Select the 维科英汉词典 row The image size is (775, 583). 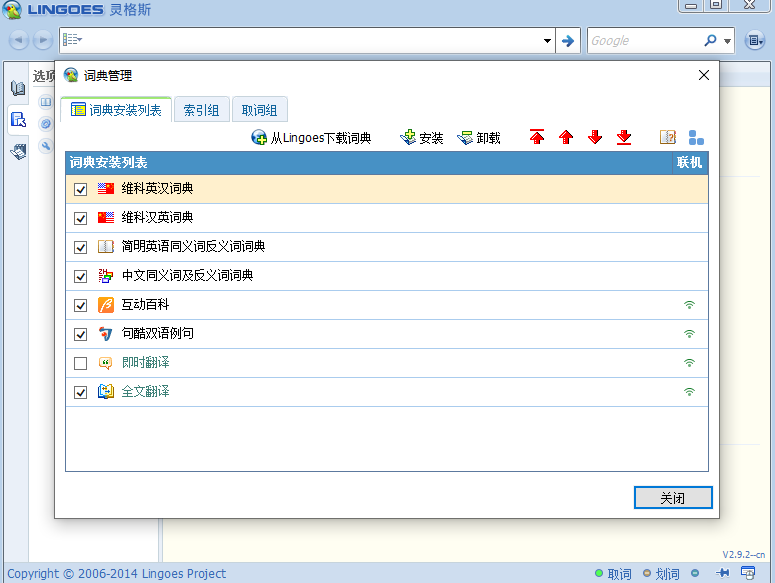(x=387, y=189)
